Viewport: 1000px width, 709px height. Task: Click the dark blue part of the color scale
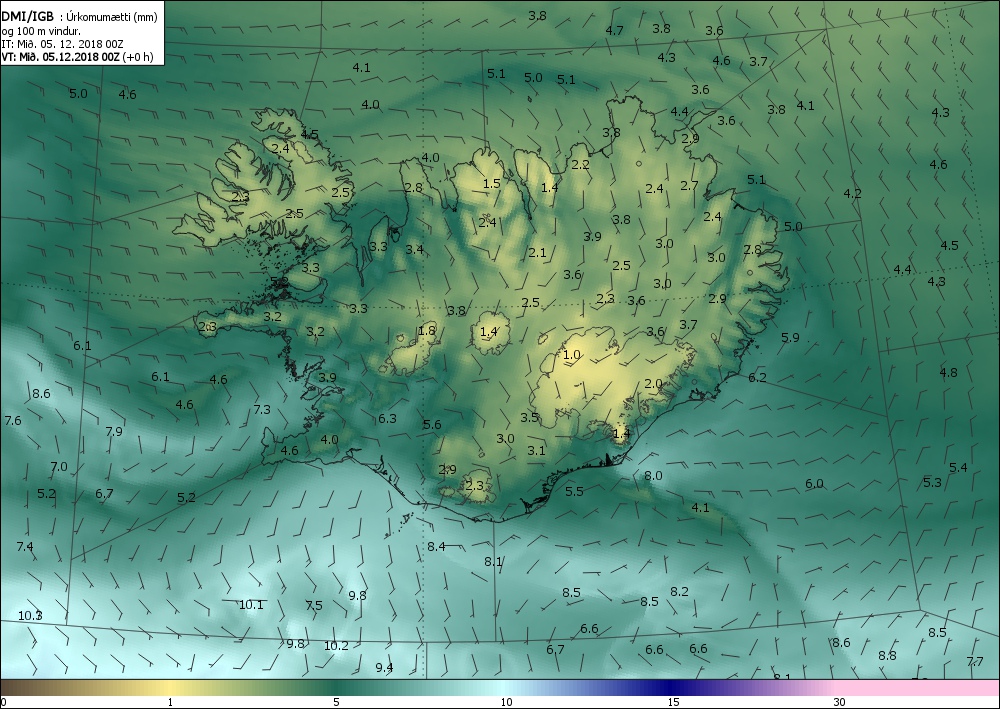pos(670,688)
